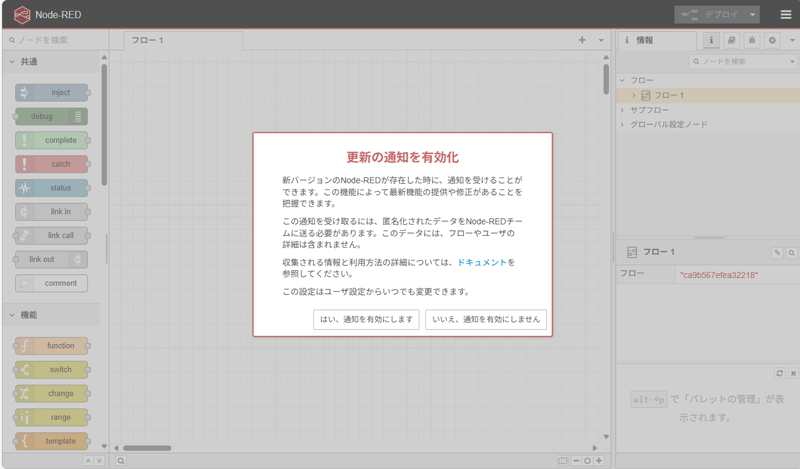Select the function node in palette
The image size is (800, 469).
point(52,345)
